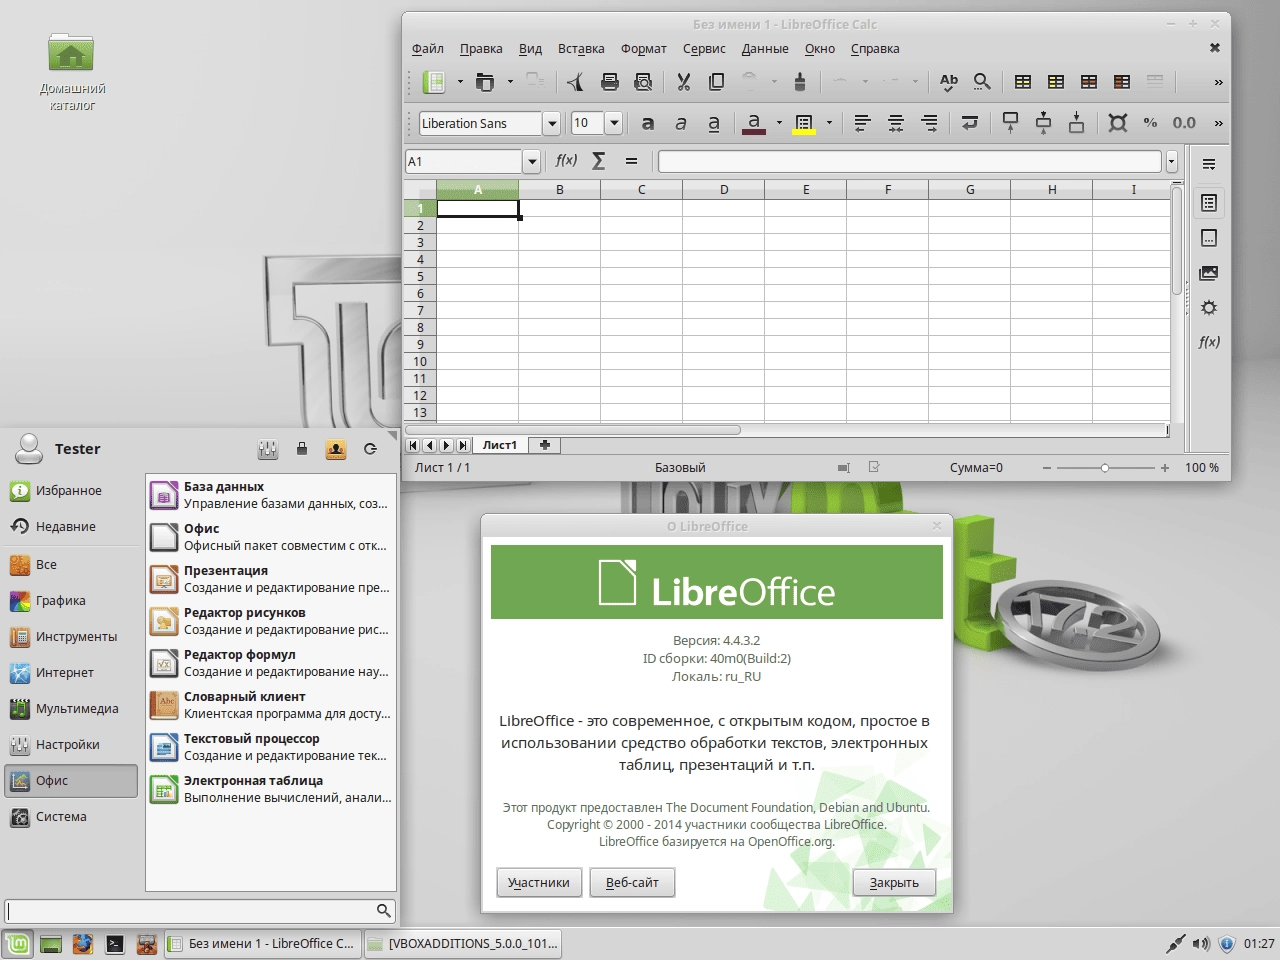Open the Mint menu button in taskbar
Image resolution: width=1280 pixels, height=960 pixels.
(17, 943)
